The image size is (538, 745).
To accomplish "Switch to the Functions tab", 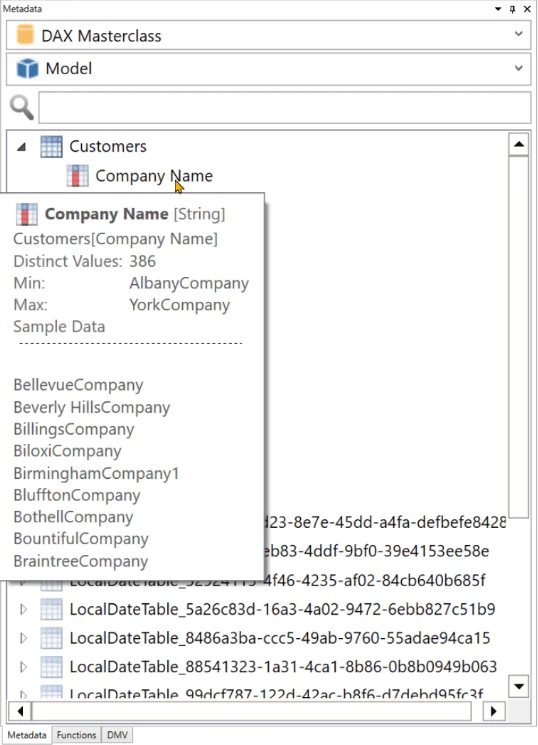I will coord(77,735).
